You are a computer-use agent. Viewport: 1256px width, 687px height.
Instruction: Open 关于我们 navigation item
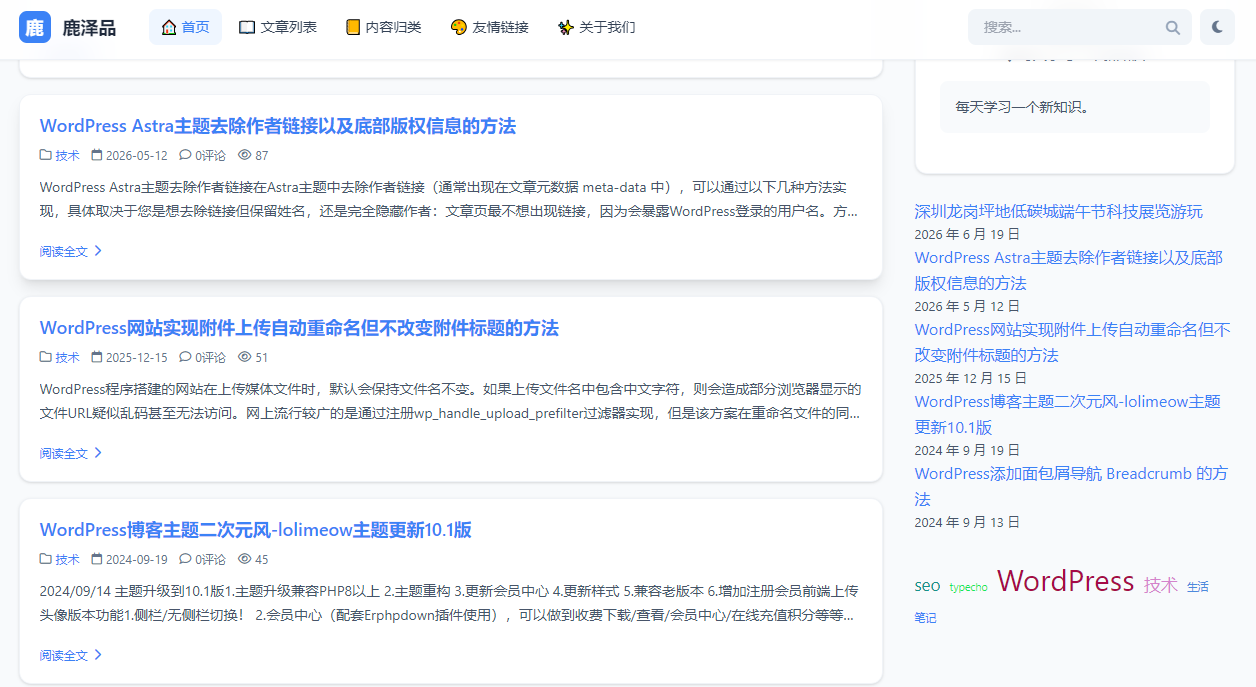[596, 27]
